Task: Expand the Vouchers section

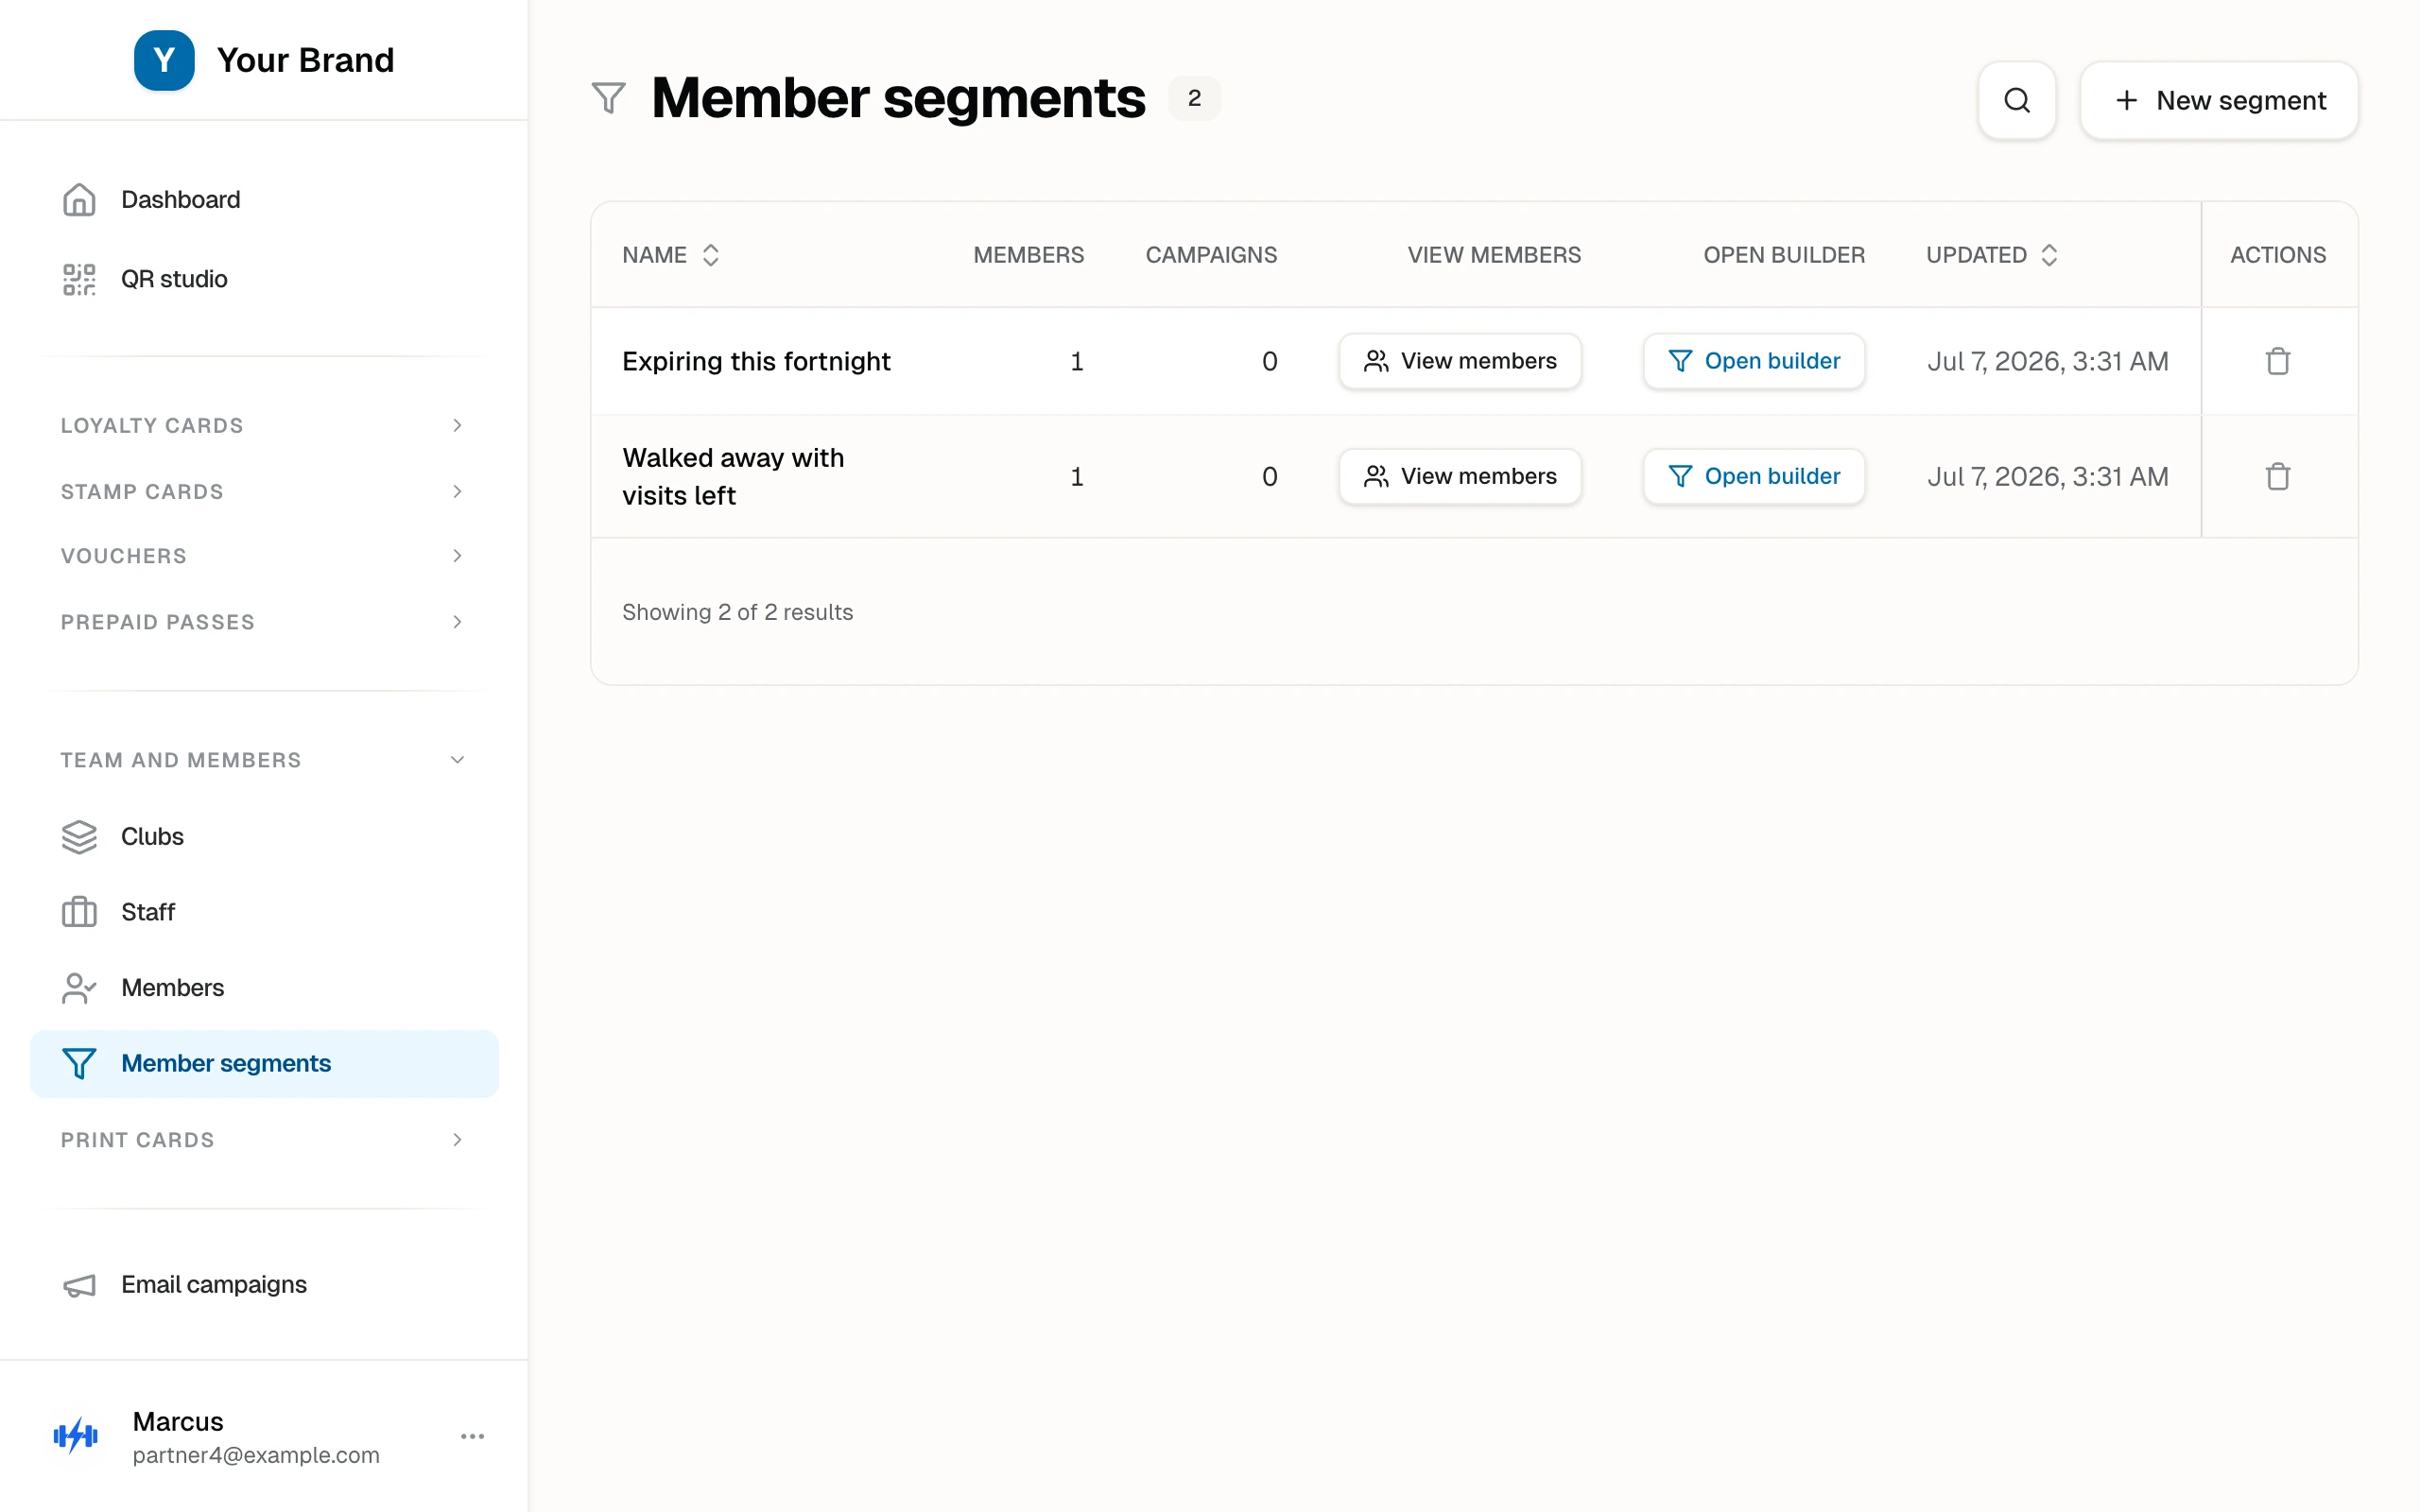Action: tap(264, 555)
